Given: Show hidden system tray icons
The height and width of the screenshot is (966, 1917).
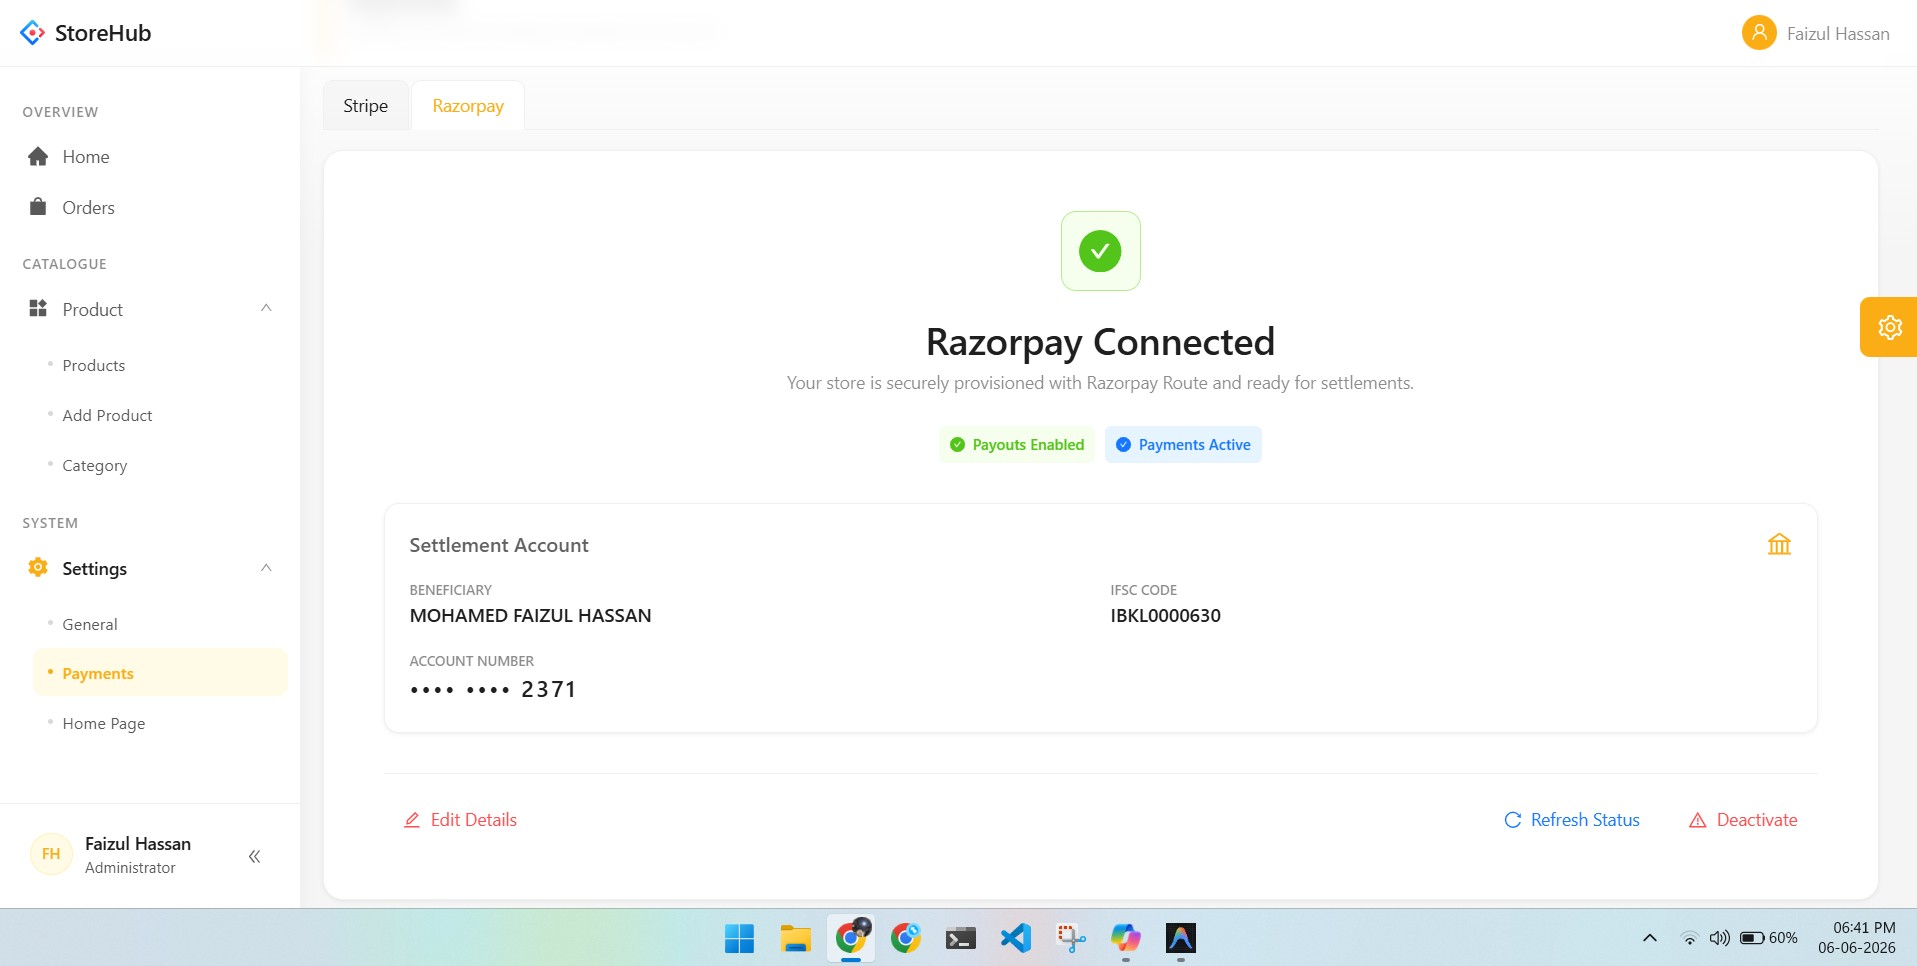Looking at the screenshot, I should coord(1650,938).
